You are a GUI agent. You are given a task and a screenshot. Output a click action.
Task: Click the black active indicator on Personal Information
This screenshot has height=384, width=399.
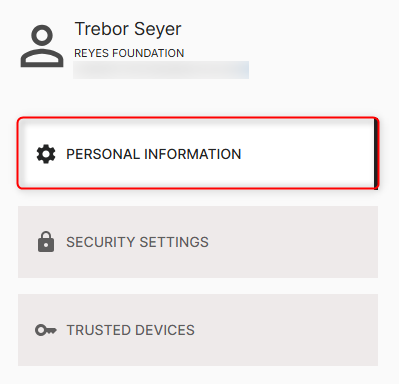(x=376, y=154)
